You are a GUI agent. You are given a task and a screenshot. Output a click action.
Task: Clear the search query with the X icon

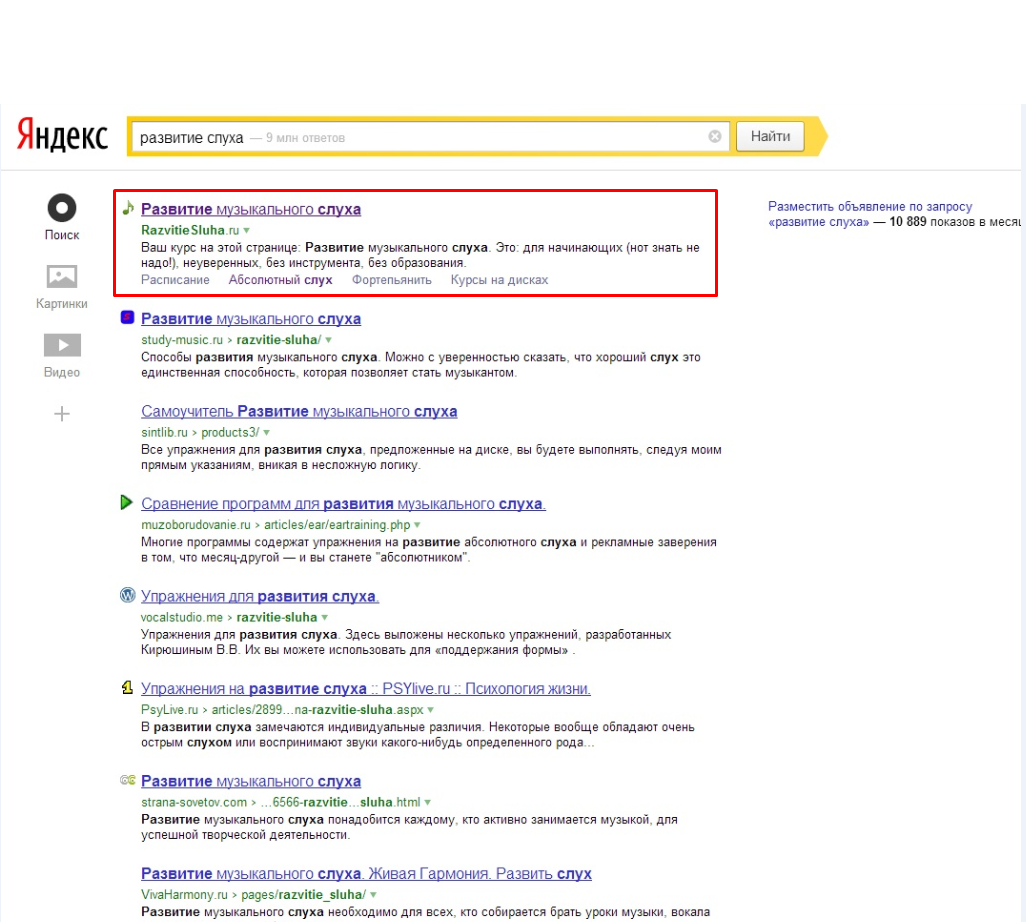pos(715,136)
